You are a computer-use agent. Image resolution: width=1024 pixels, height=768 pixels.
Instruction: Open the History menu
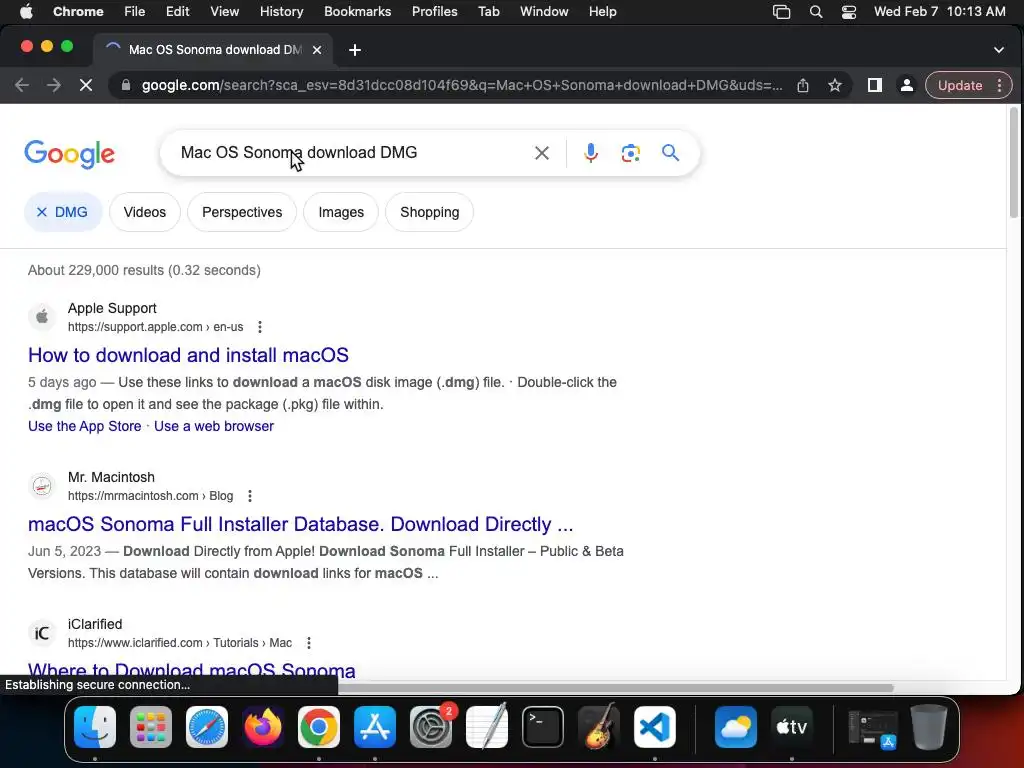pyautogui.click(x=281, y=12)
